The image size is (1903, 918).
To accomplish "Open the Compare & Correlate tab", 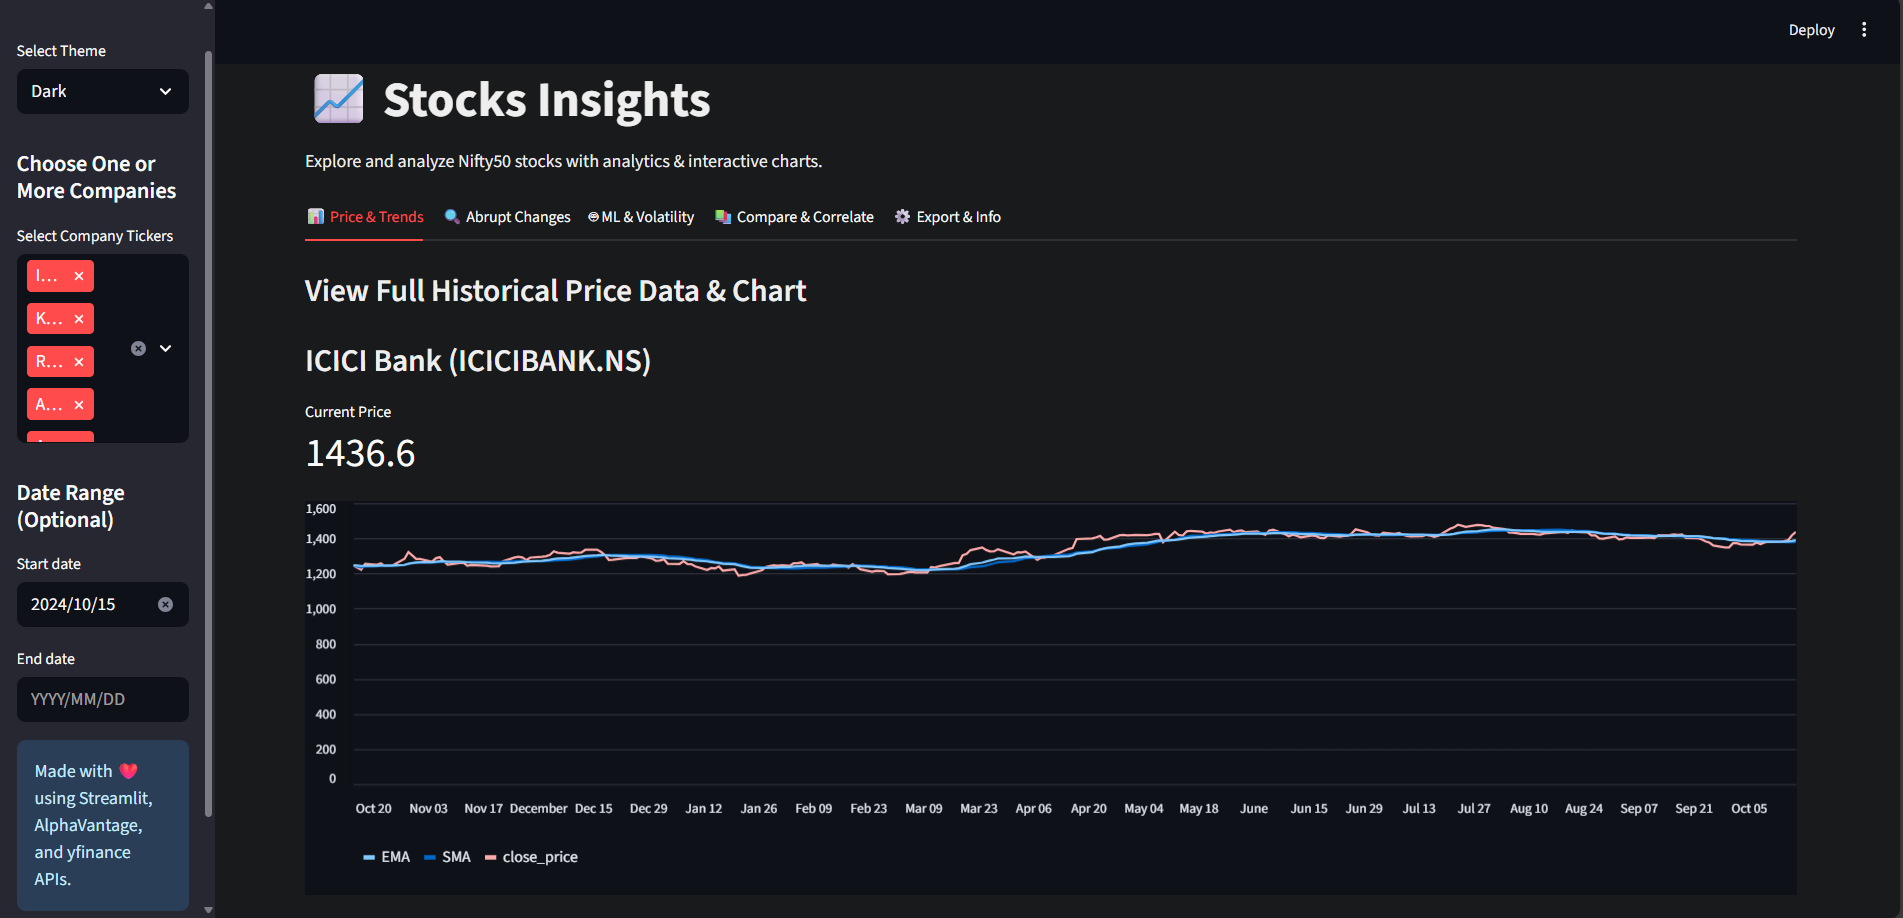I will (x=794, y=217).
